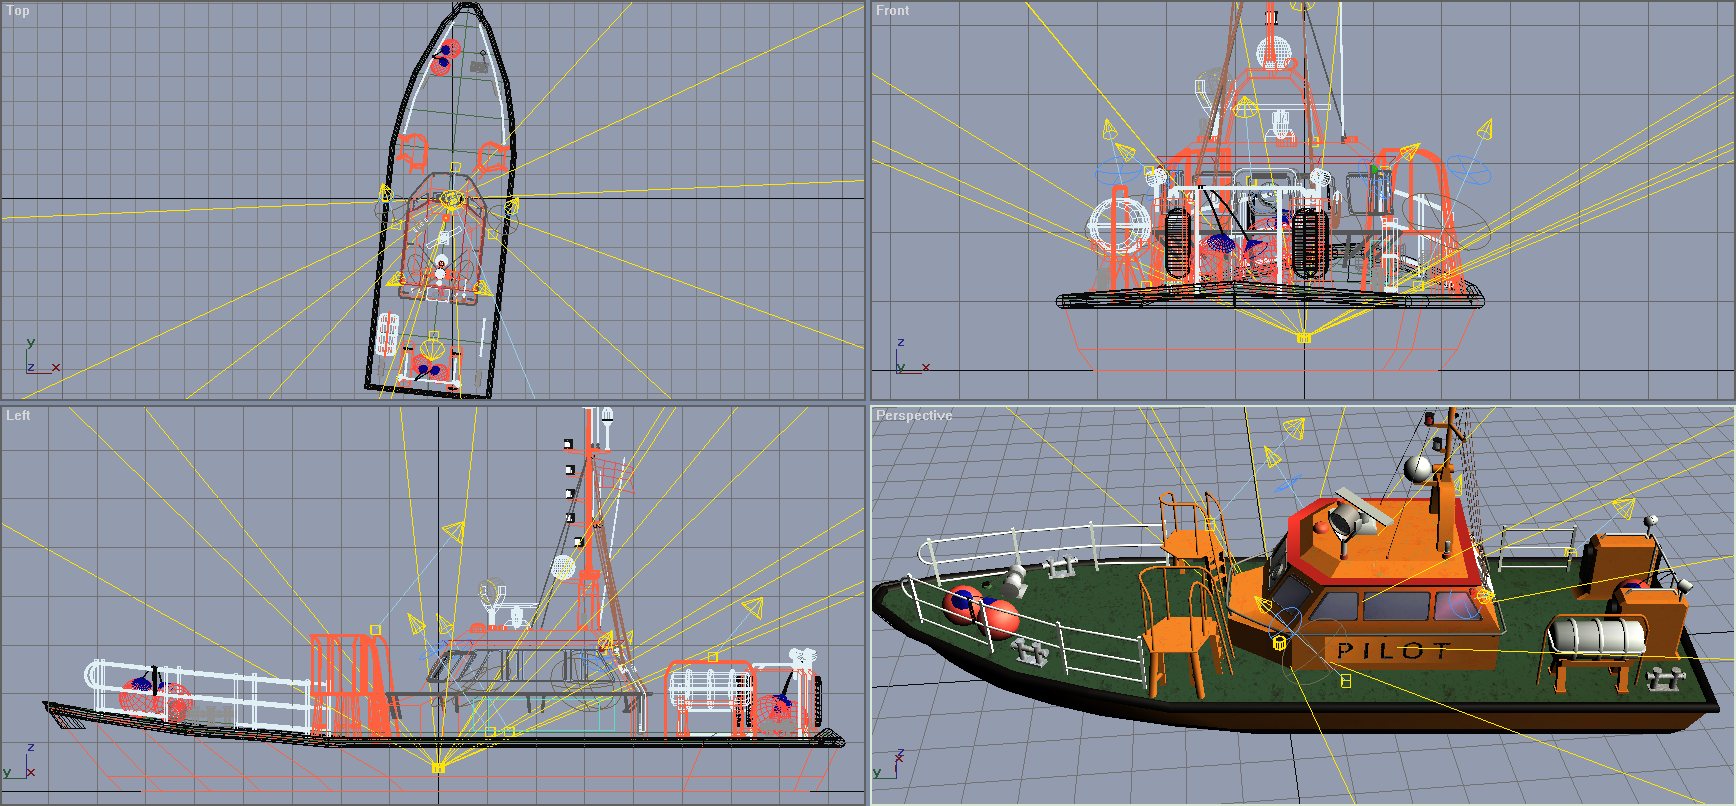Select the yellow light target box in Left view

[437, 768]
